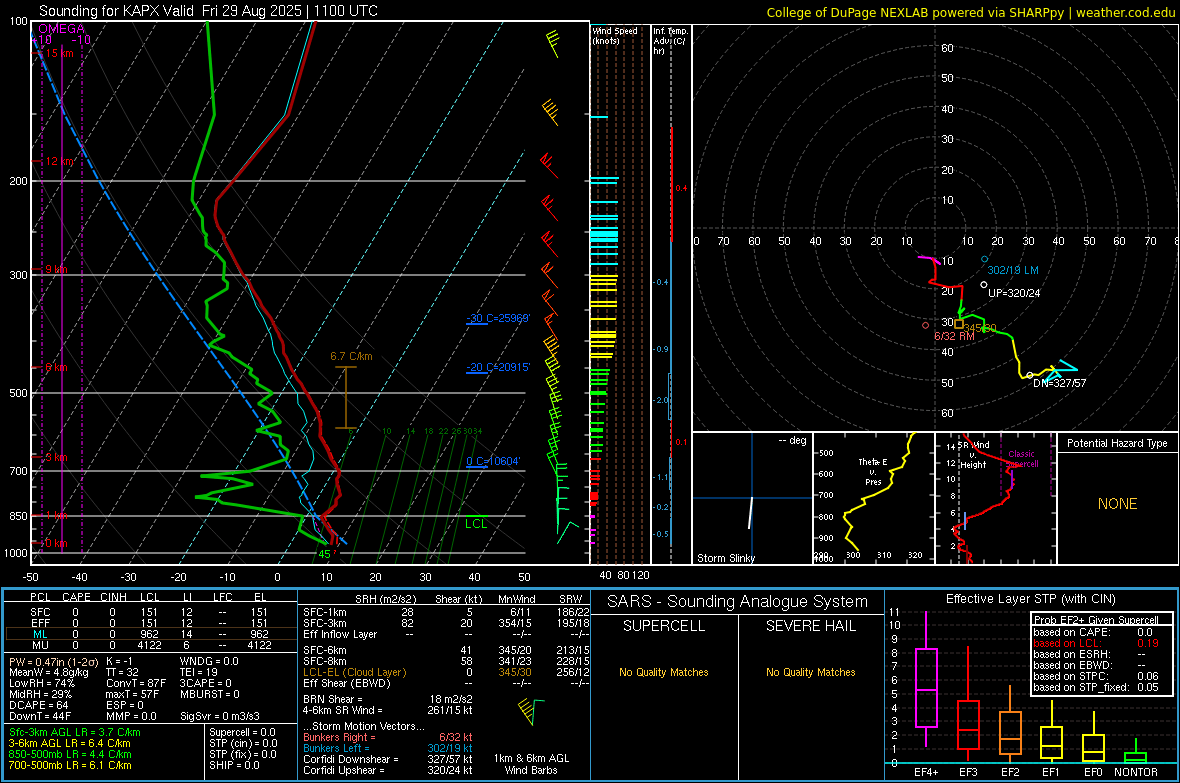Click the DN=327/57 hodograph label
The width and height of the screenshot is (1180, 783).
click(1060, 383)
